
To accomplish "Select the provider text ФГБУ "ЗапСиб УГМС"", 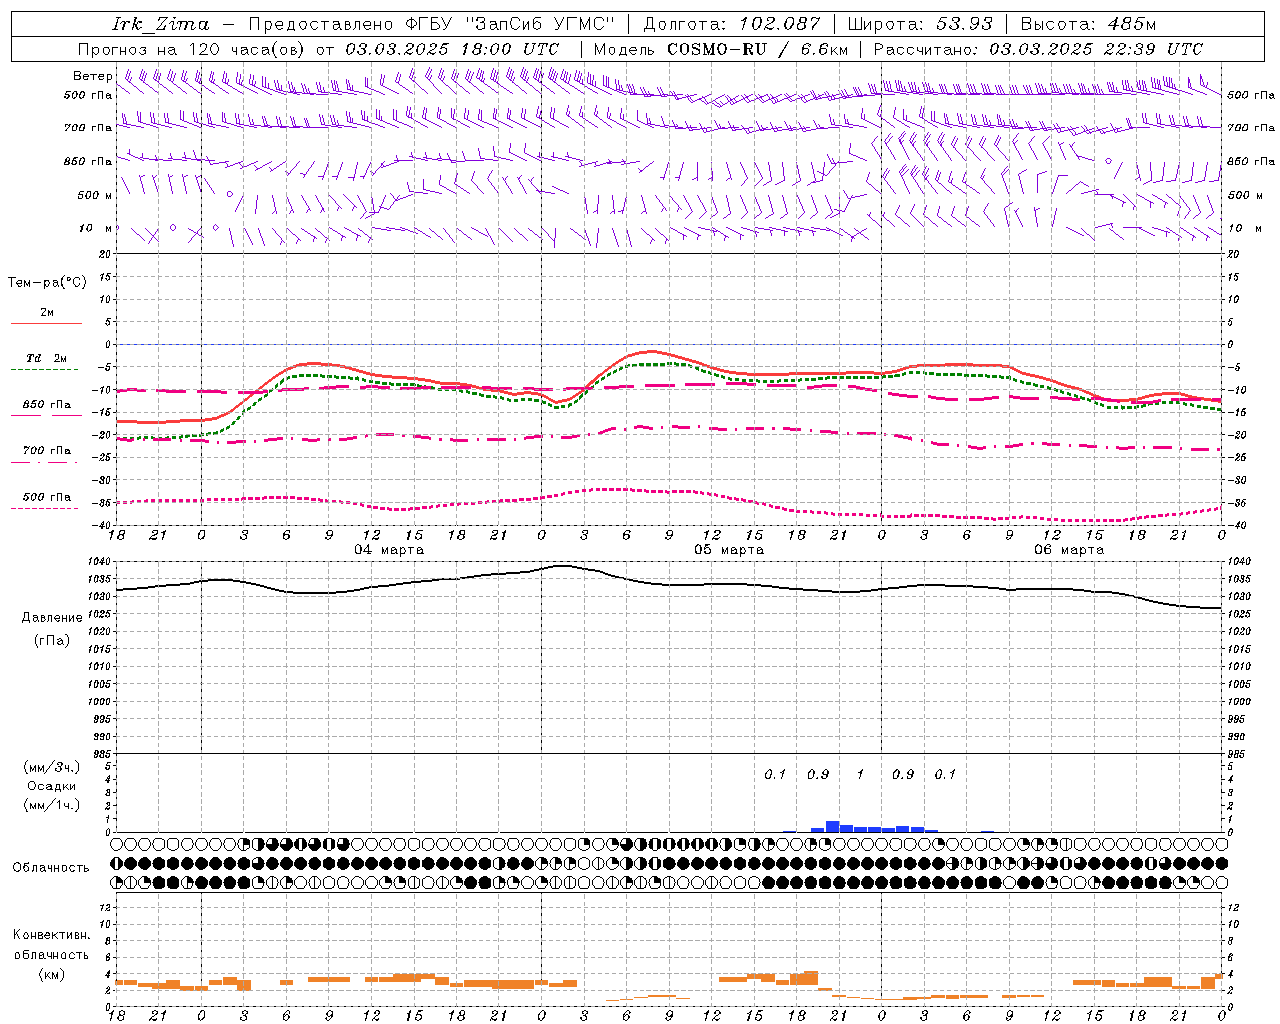I will 510,24.
